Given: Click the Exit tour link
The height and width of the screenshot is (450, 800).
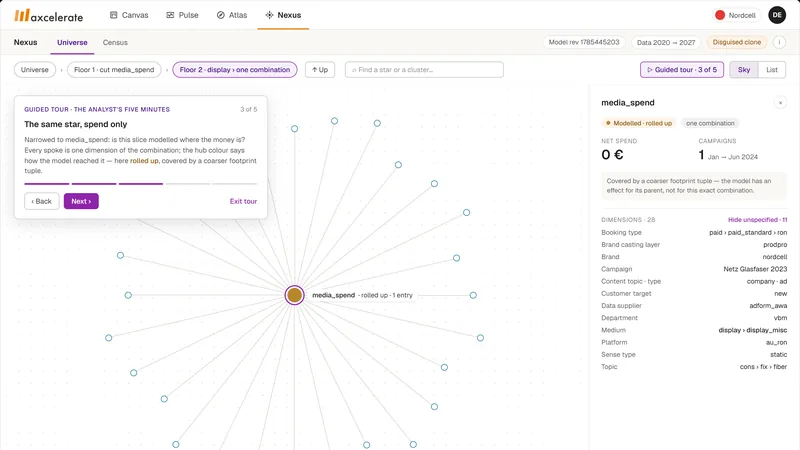Looking at the screenshot, I should point(243,202).
